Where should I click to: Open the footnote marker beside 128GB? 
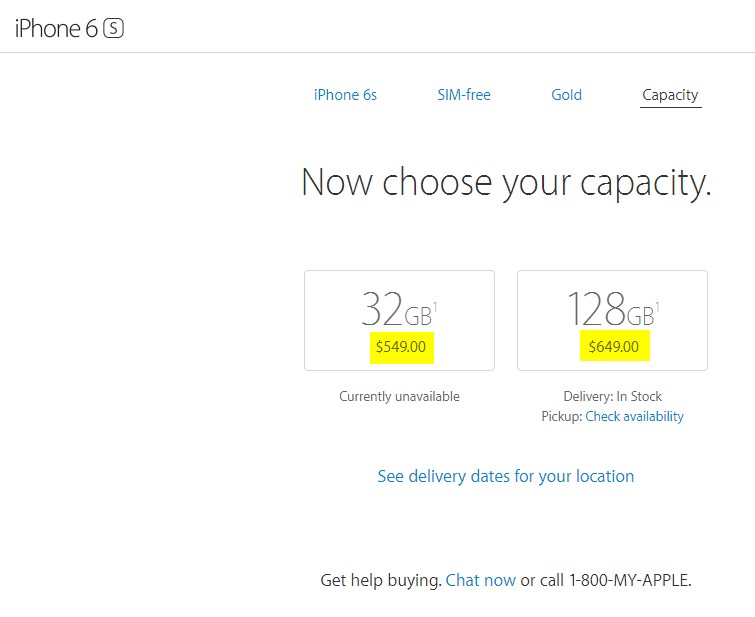(x=658, y=305)
